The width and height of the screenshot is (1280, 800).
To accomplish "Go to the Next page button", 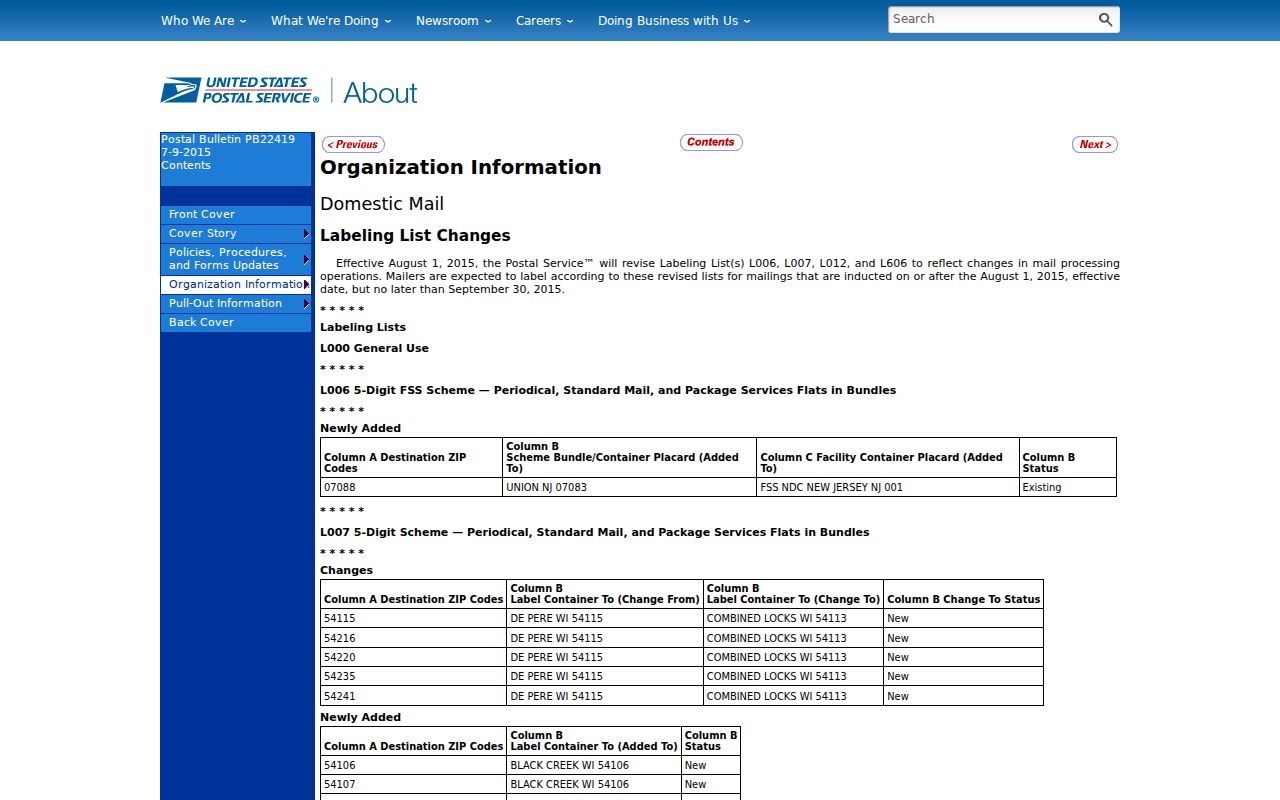I will tap(1095, 145).
